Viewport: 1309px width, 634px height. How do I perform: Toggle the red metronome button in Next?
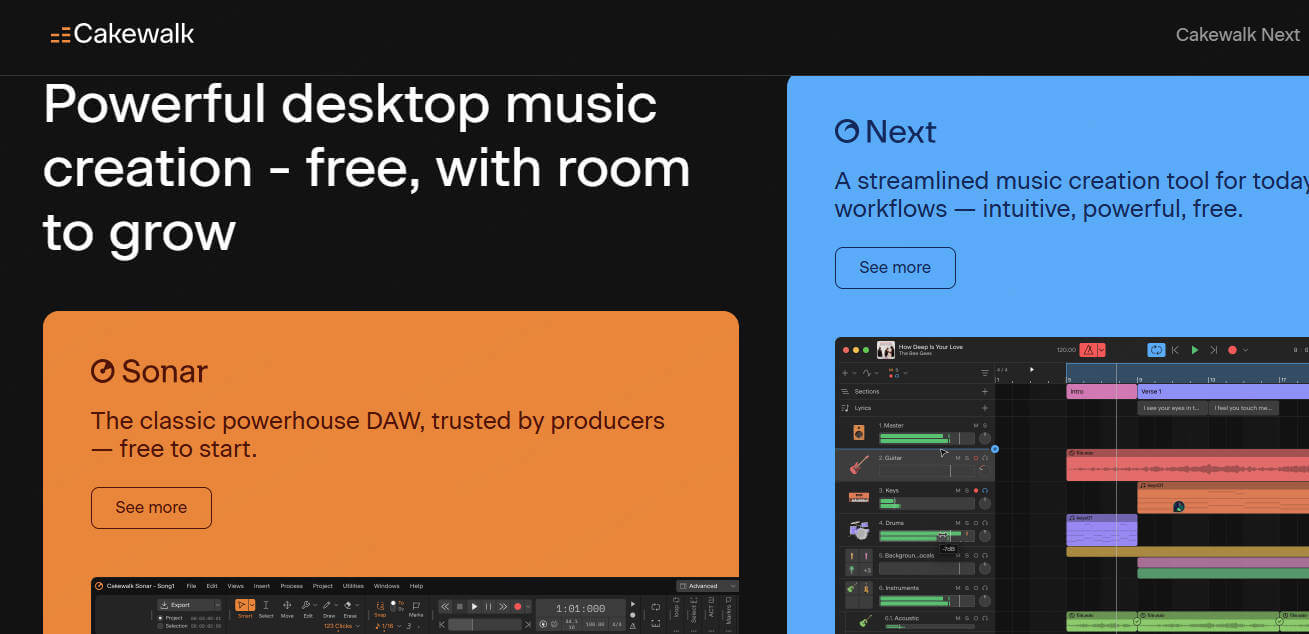point(1088,350)
